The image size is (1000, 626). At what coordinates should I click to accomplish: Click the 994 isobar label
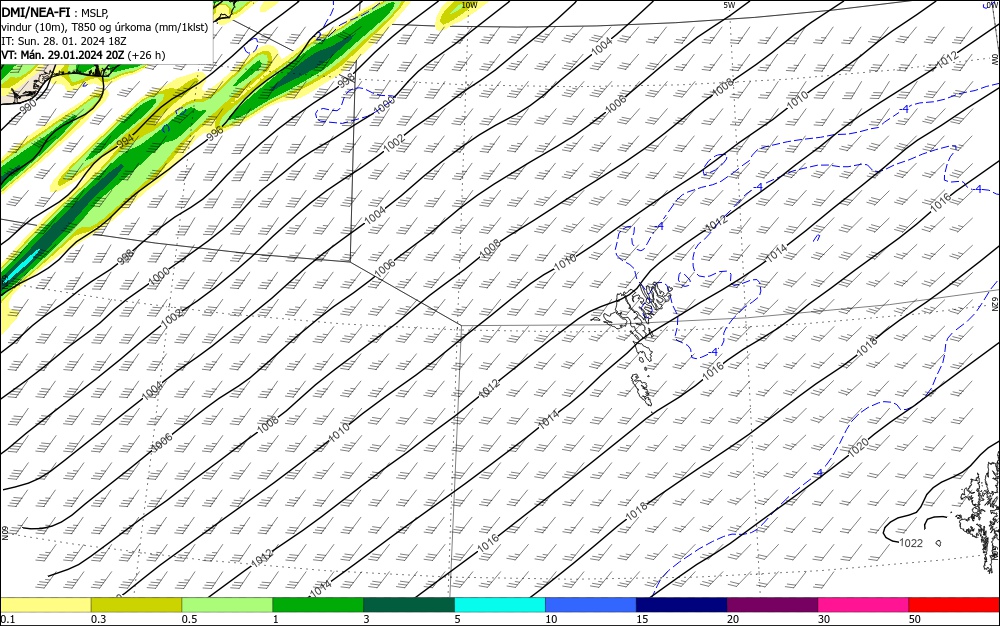point(126,142)
